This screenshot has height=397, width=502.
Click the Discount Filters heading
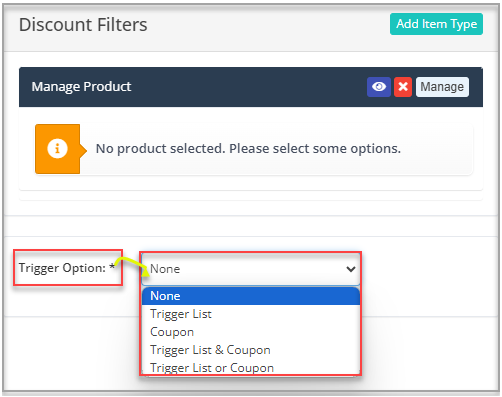pos(83,25)
